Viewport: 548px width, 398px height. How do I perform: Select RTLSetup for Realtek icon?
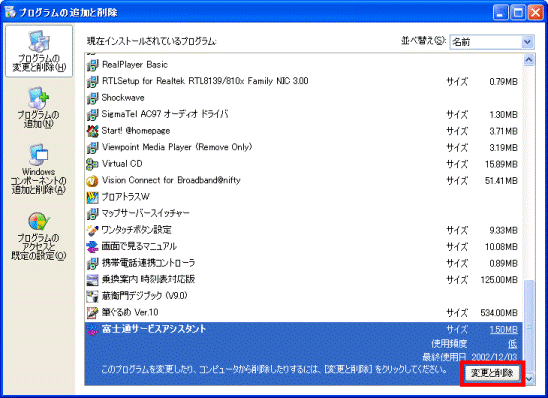tap(93, 81)
